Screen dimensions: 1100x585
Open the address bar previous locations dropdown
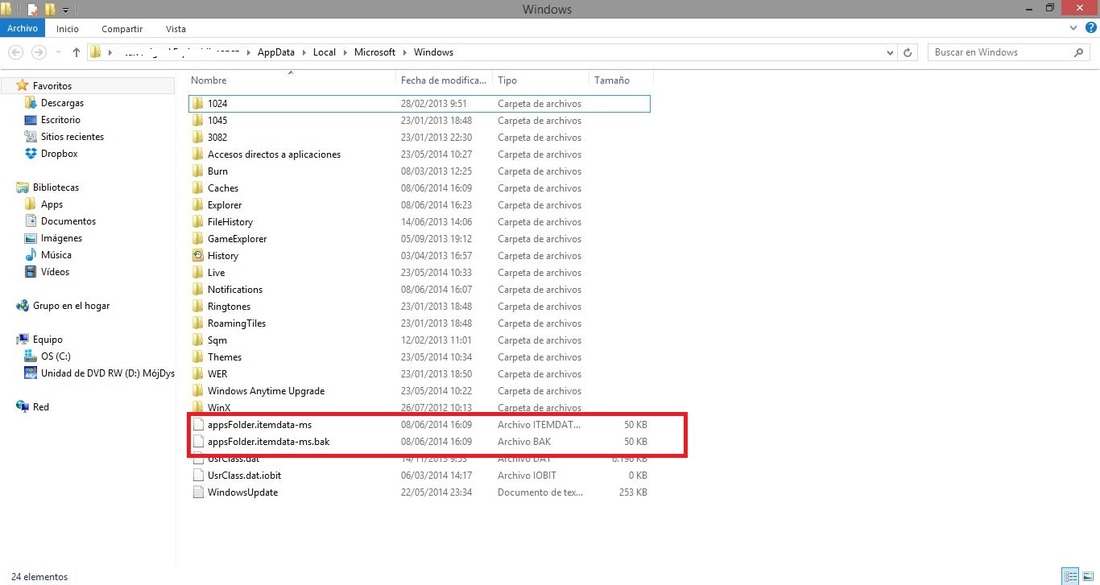(x=890, y=53)
